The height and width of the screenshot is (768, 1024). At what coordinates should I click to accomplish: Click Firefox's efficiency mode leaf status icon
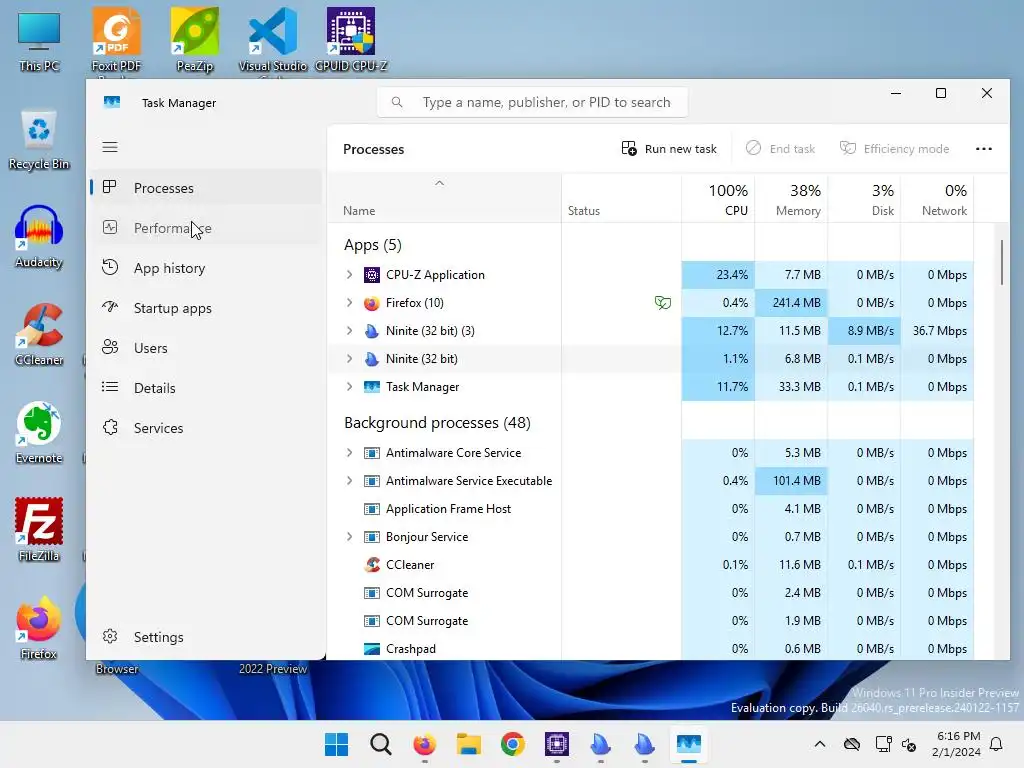coord(663,302)
